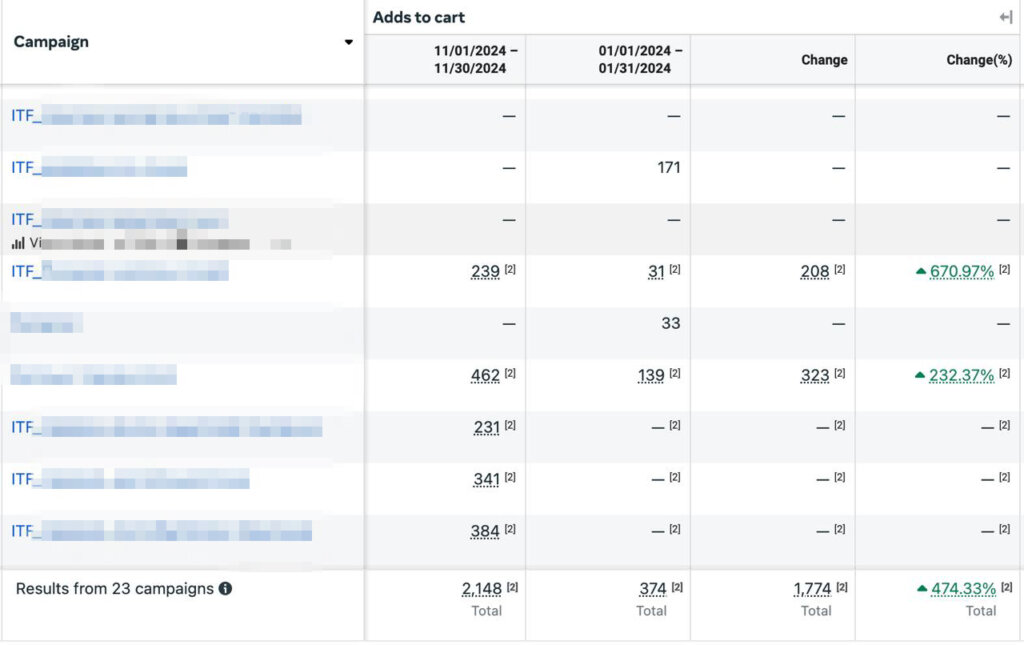Open ITF campaign link with 171 adds
Viewport: 1024px width, 645px height.
(99, 168)
